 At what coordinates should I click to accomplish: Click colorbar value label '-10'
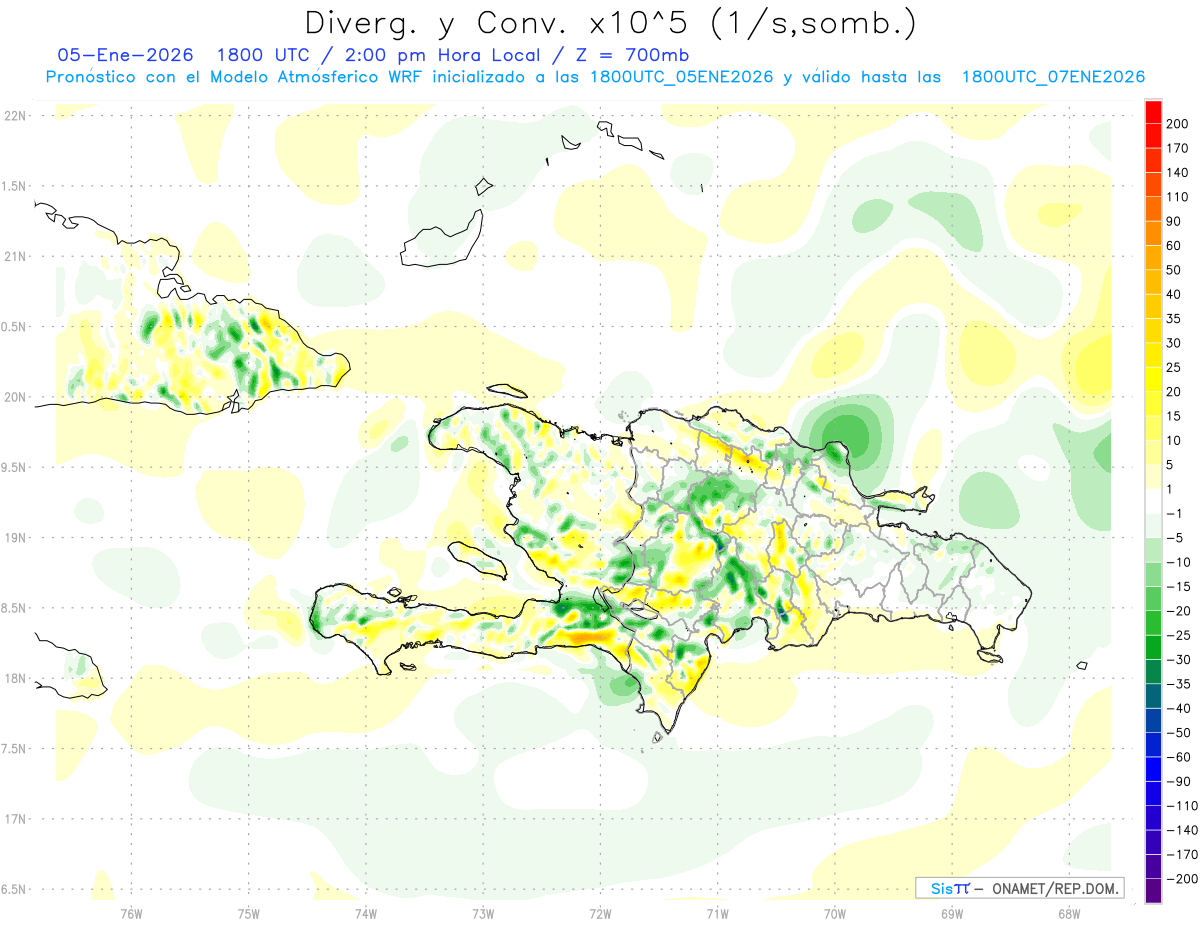coord(1178,562)
